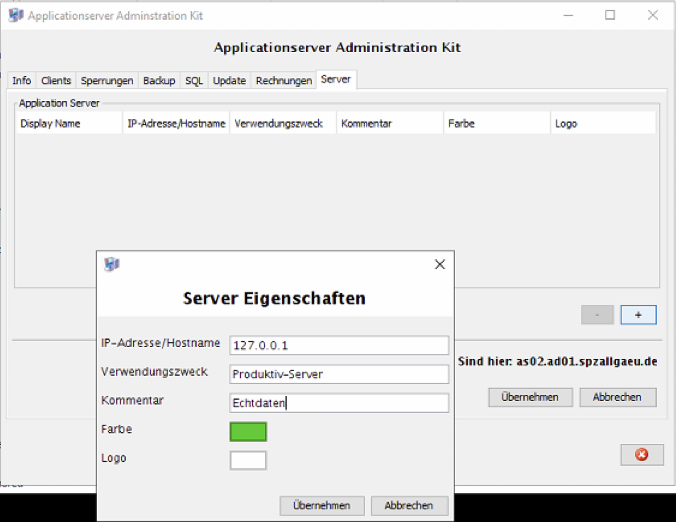The image size is (676, 522).
Task: Click the Kommentar column header
Action: coord(390,124)
